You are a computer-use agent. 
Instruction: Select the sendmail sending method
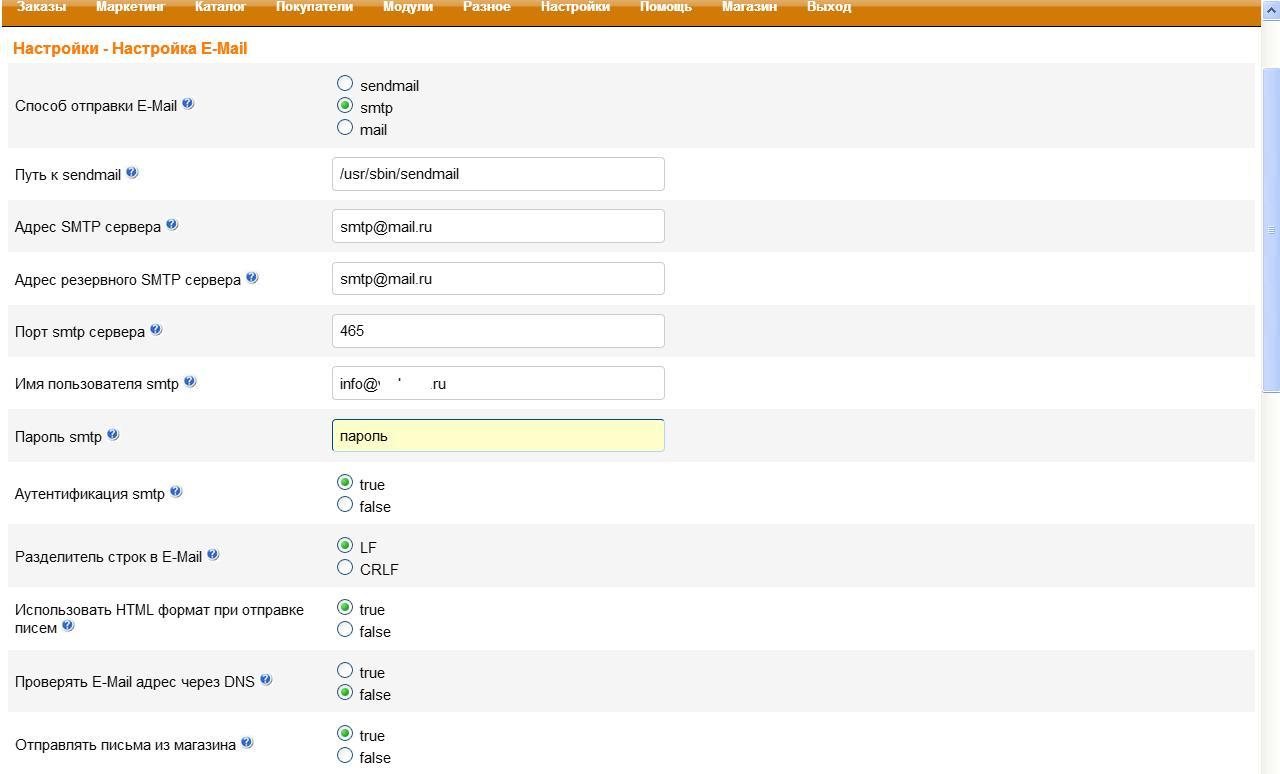click(345, 84)
